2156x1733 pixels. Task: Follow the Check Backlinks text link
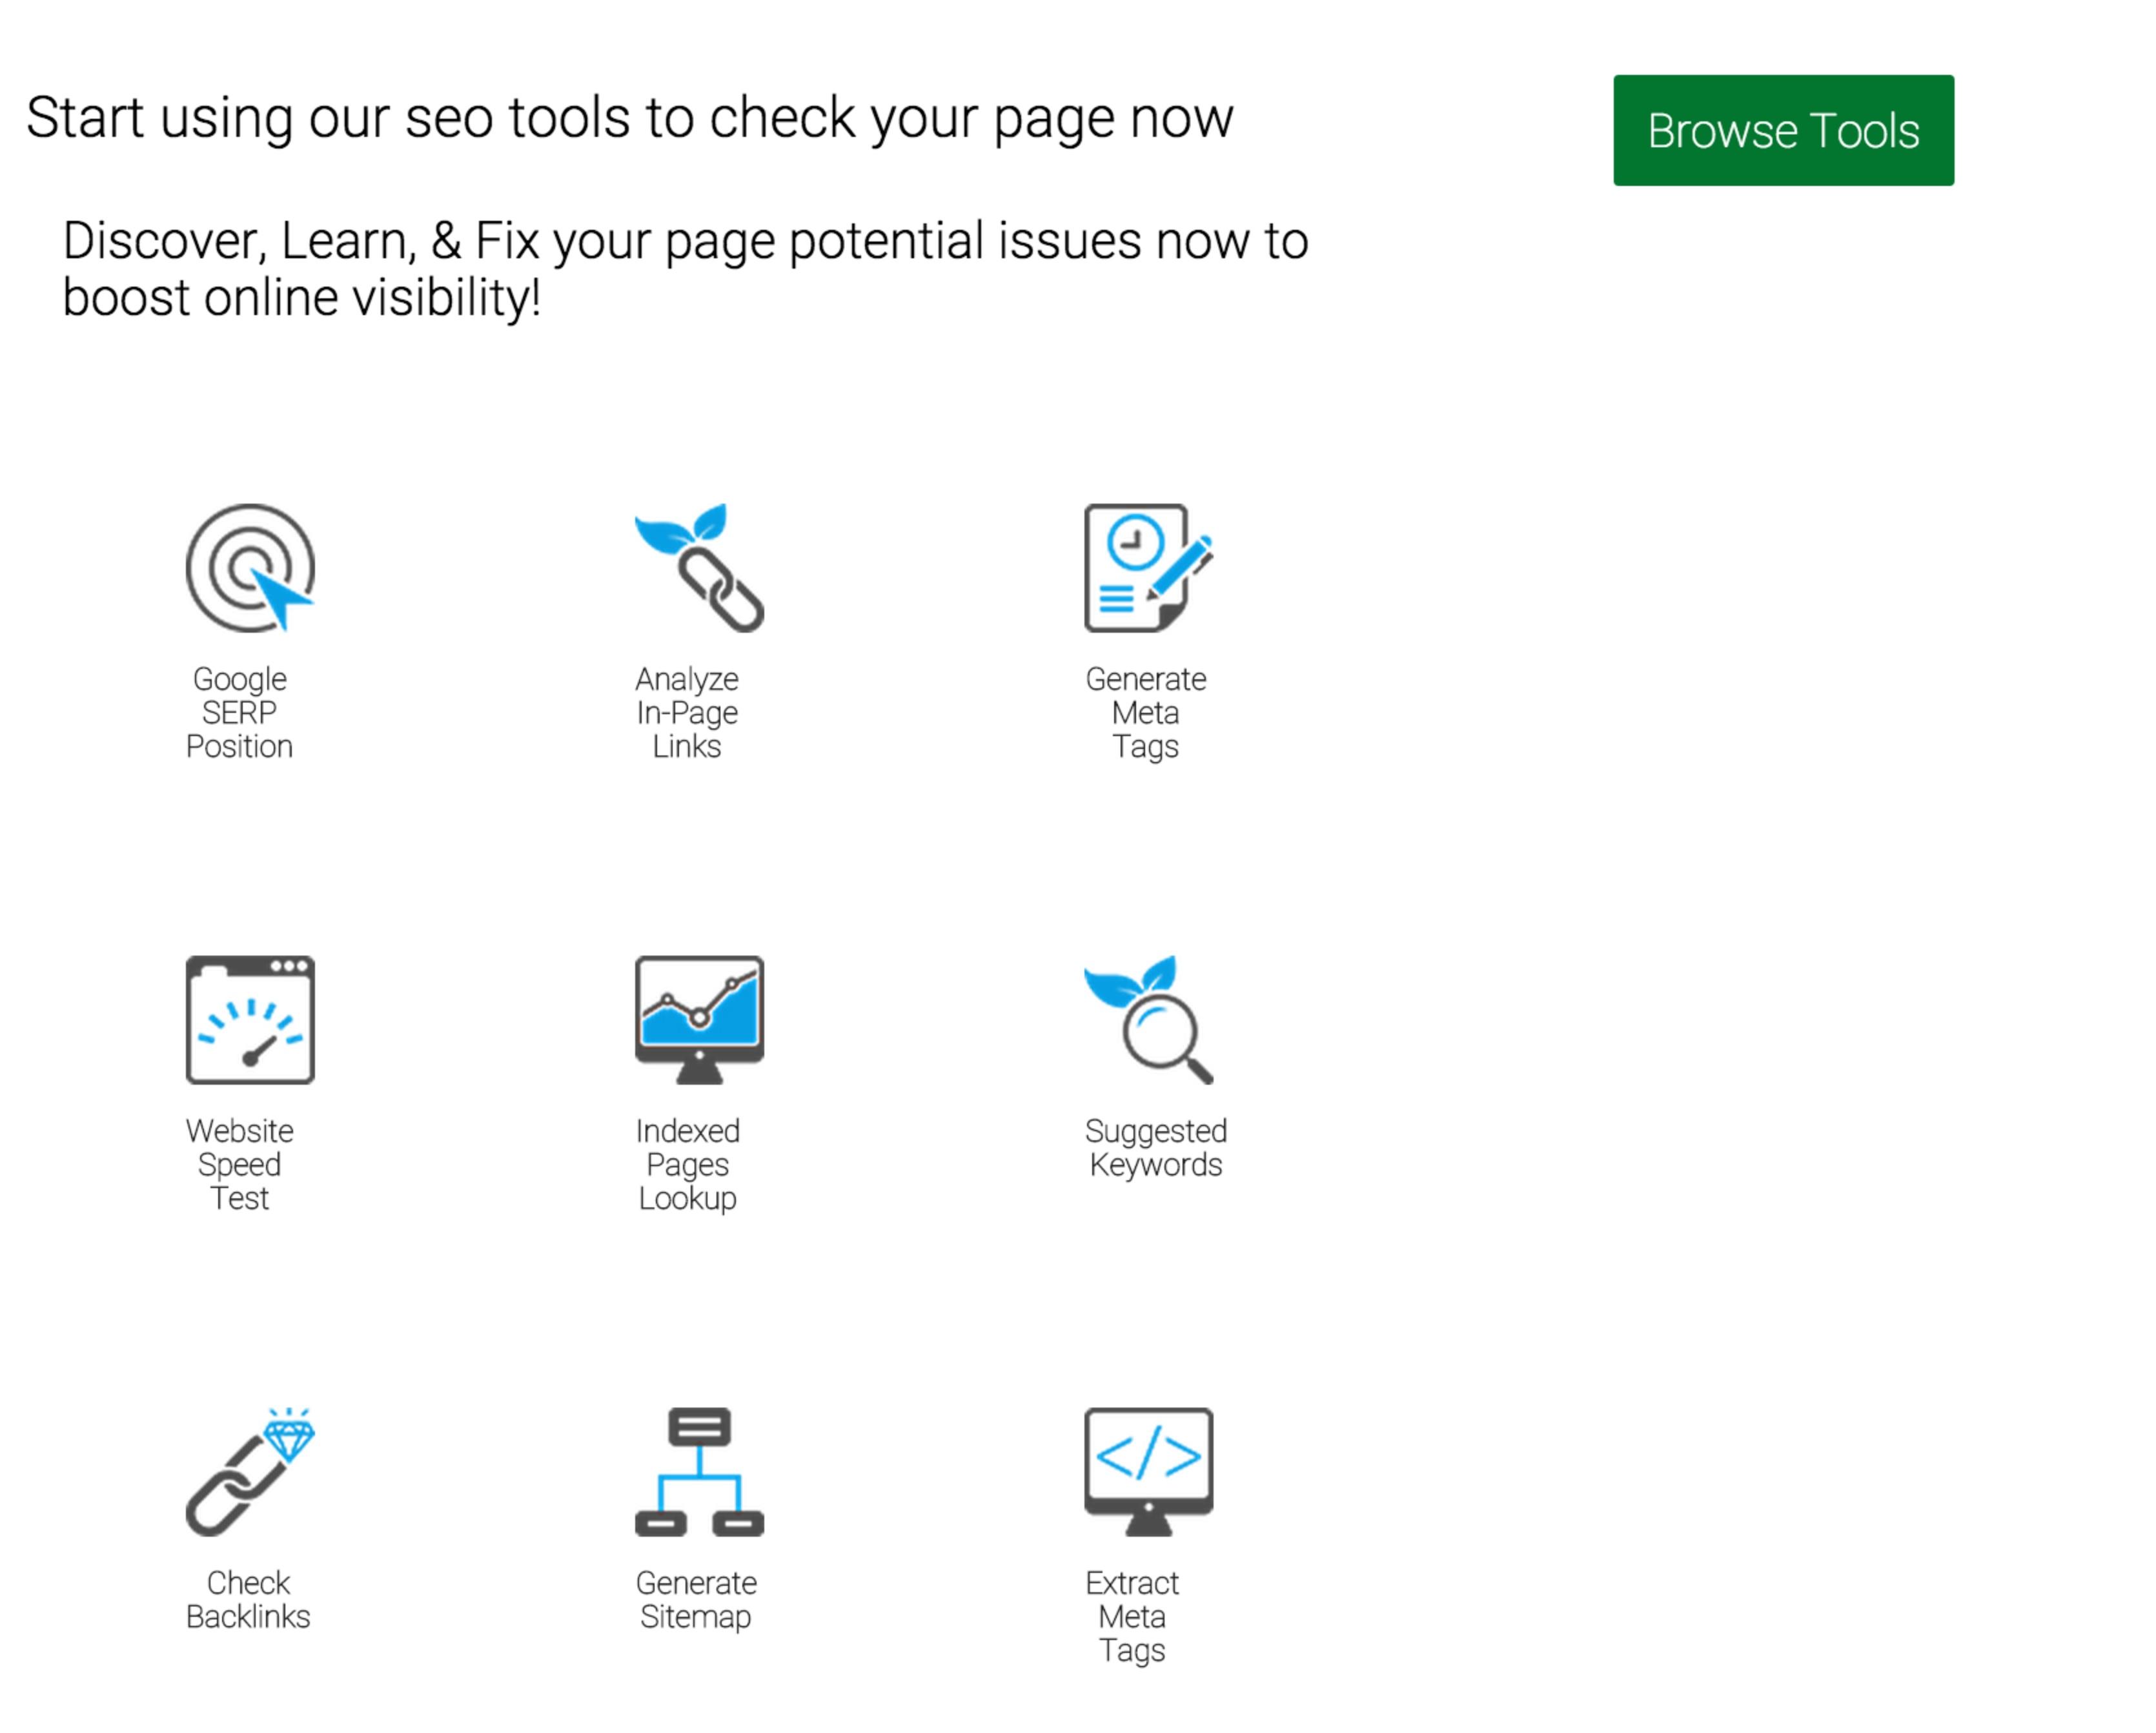pos(248,1599)
